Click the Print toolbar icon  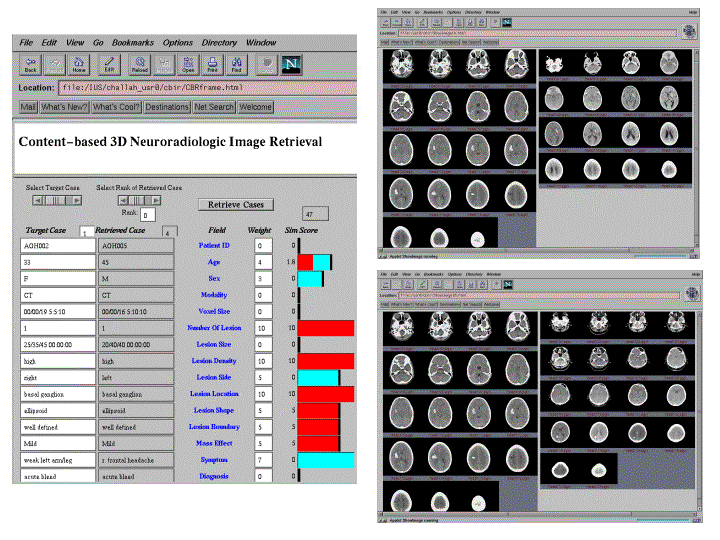[212, 66]
